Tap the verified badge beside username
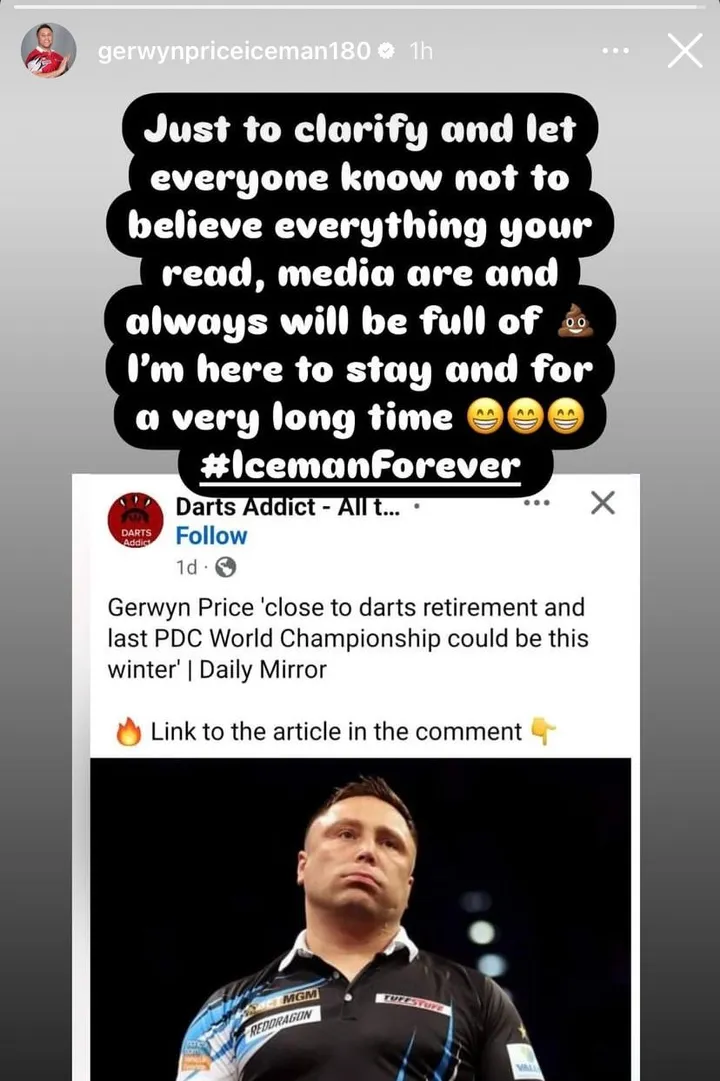The width and height of the screenshot is (720, 1081). (387, 50)
